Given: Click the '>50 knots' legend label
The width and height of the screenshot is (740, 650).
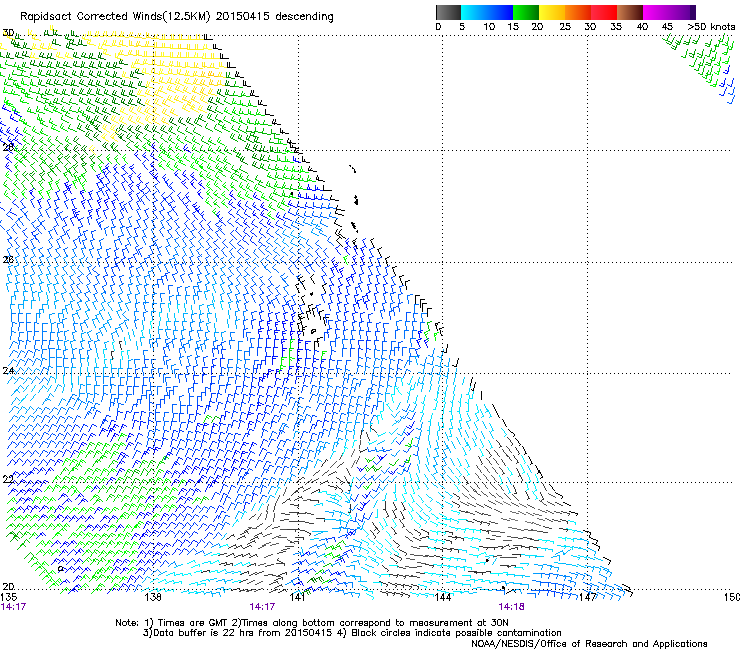Looking at the screenshot, I should click(711, 27).
